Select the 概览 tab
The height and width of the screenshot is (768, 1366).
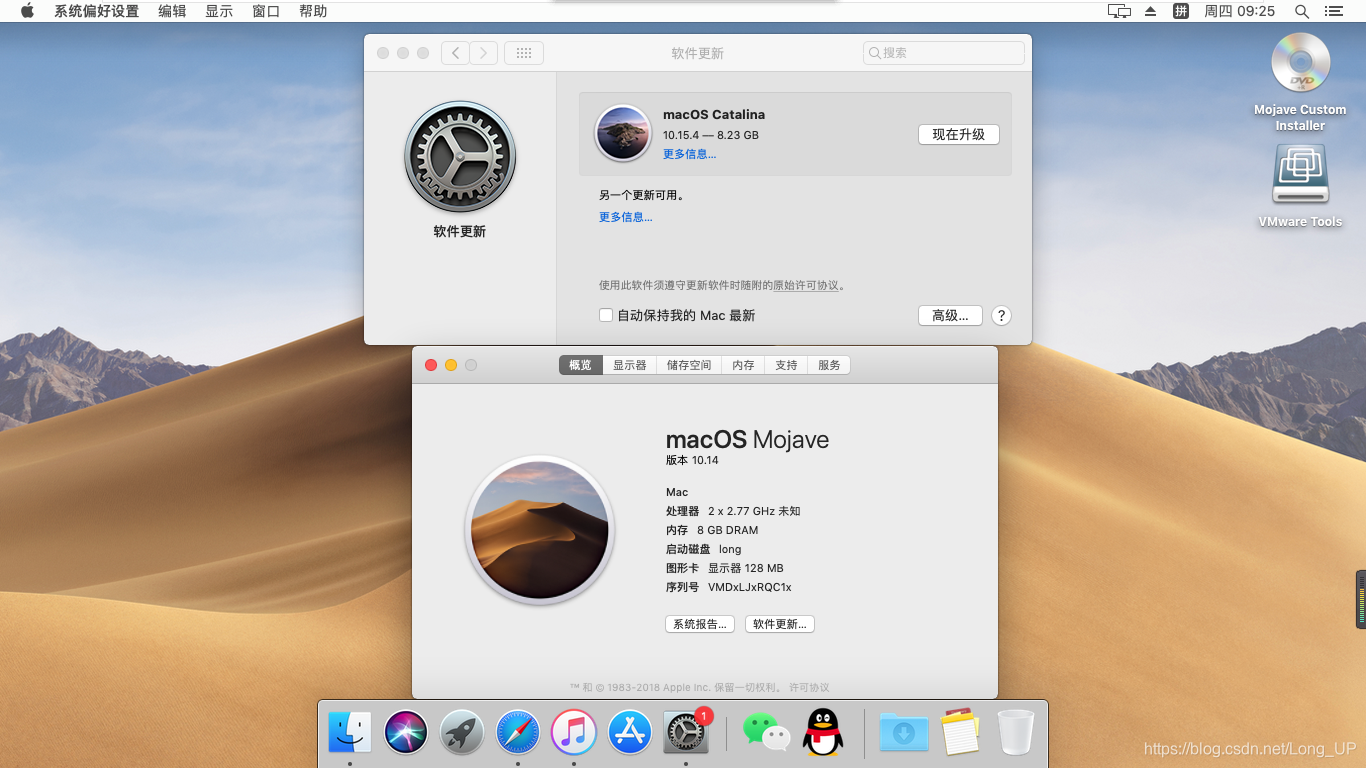coord(581,365)
